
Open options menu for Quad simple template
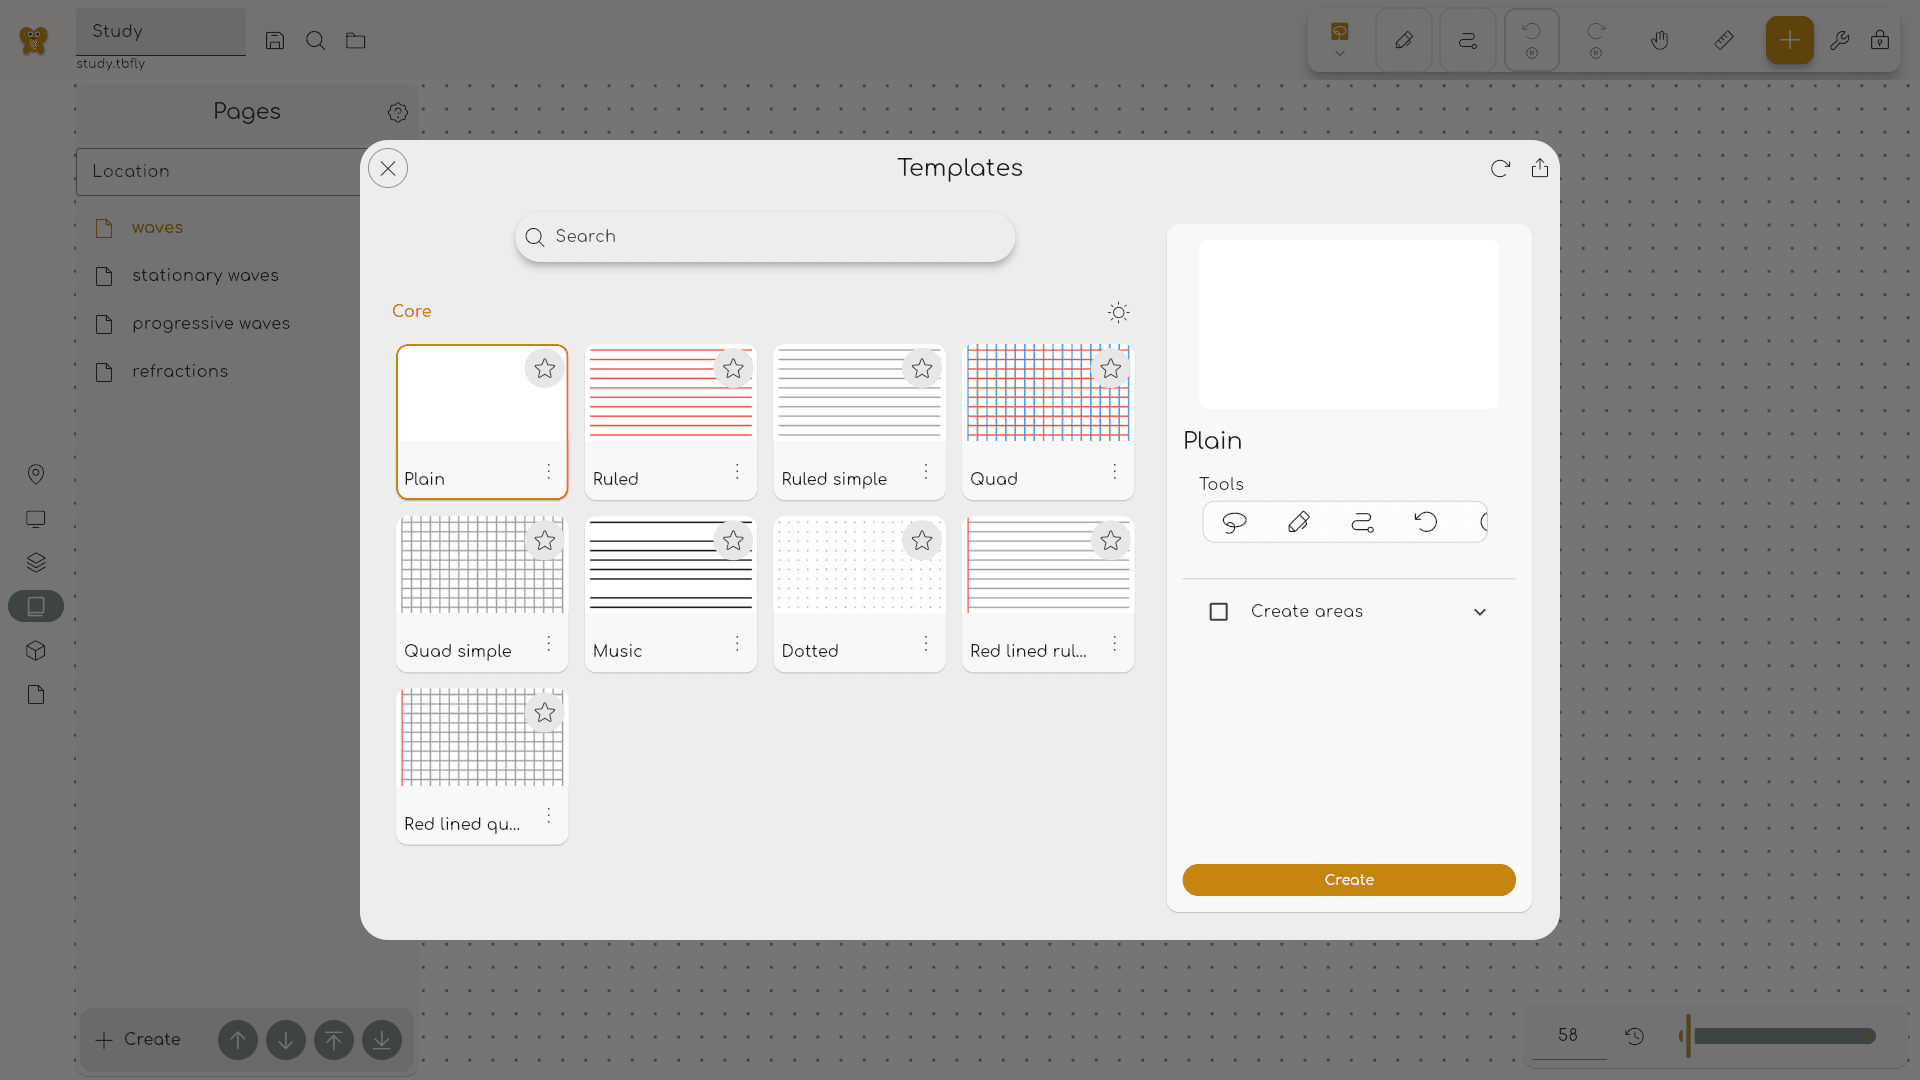coord(548,643)
